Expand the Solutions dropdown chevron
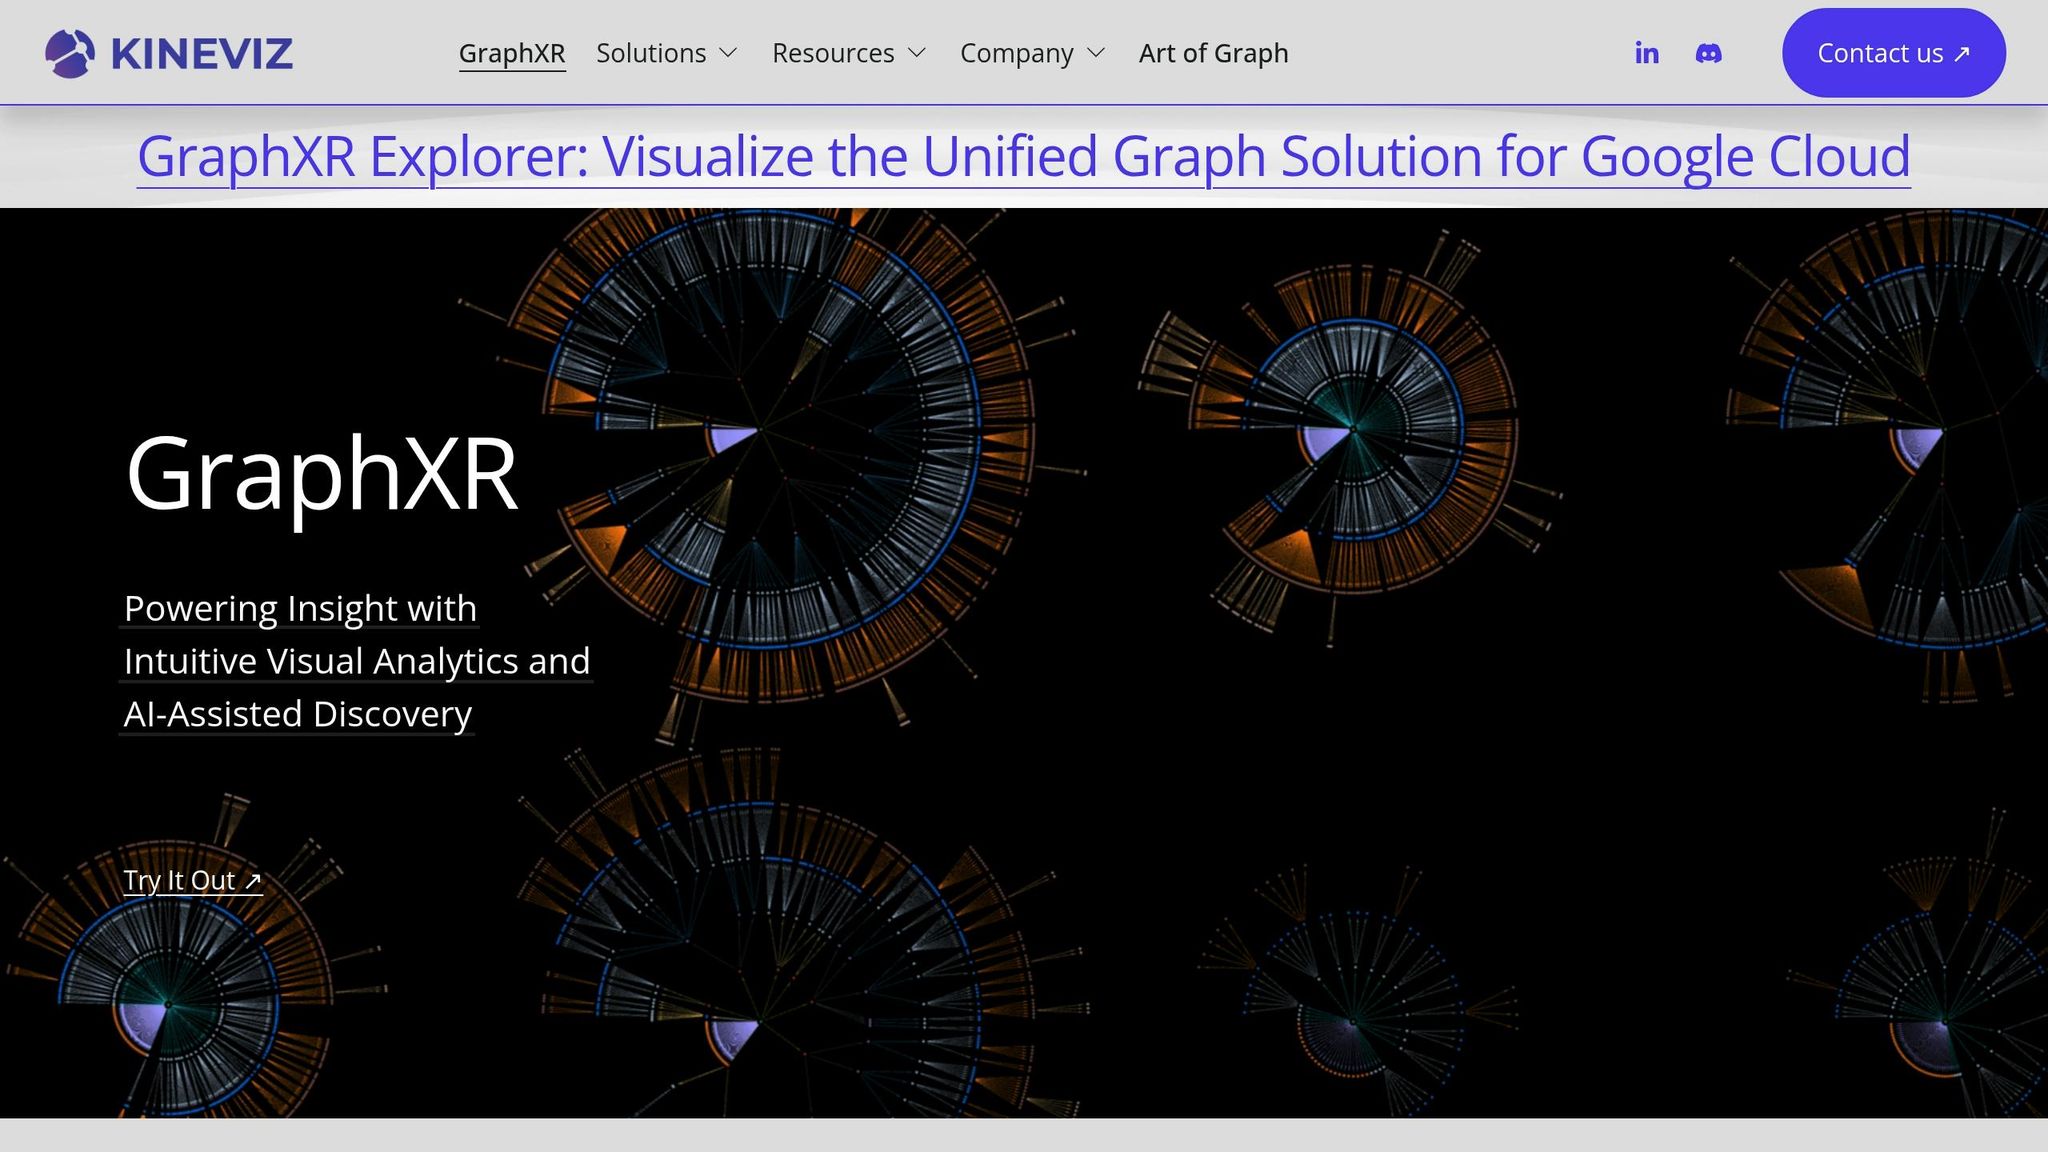 729,53
